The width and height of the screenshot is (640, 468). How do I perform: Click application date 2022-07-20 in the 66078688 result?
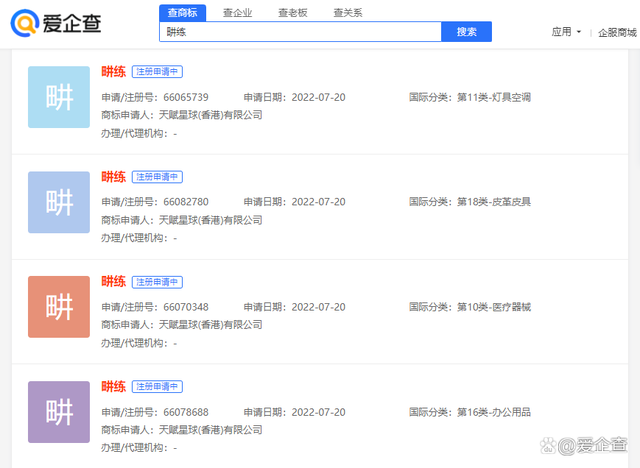[318, 413]
